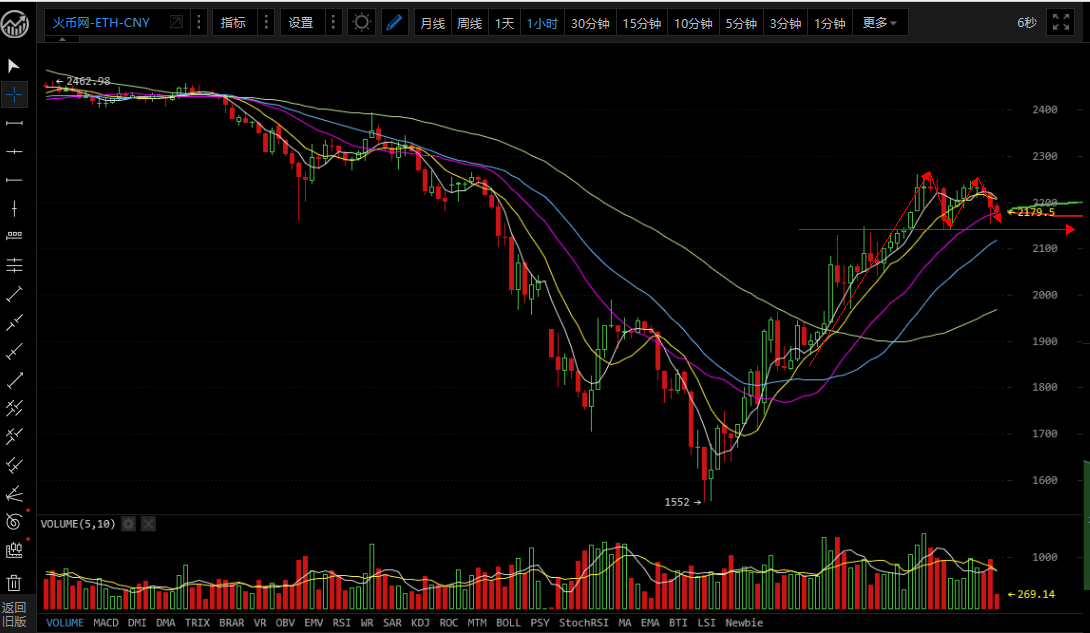1090x633 pixels.
Task: Open the 设置 settings menu
Action: click(x=300, y=22)
